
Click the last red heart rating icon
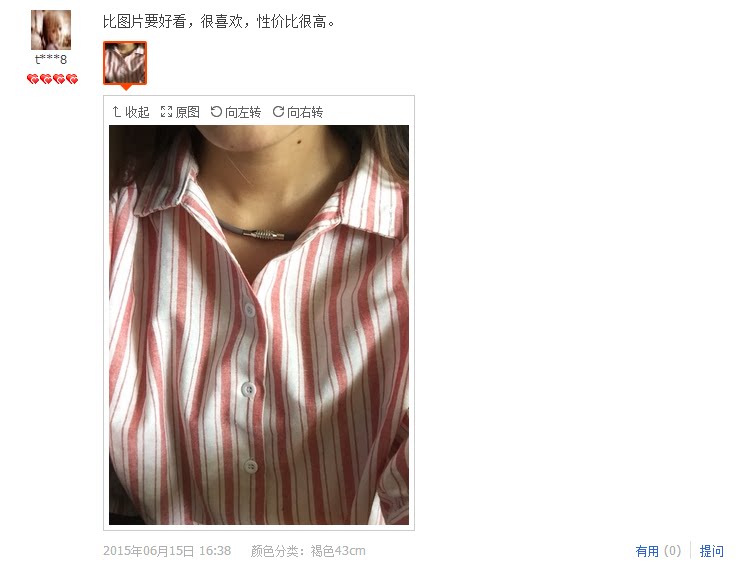tap(72, 79)
